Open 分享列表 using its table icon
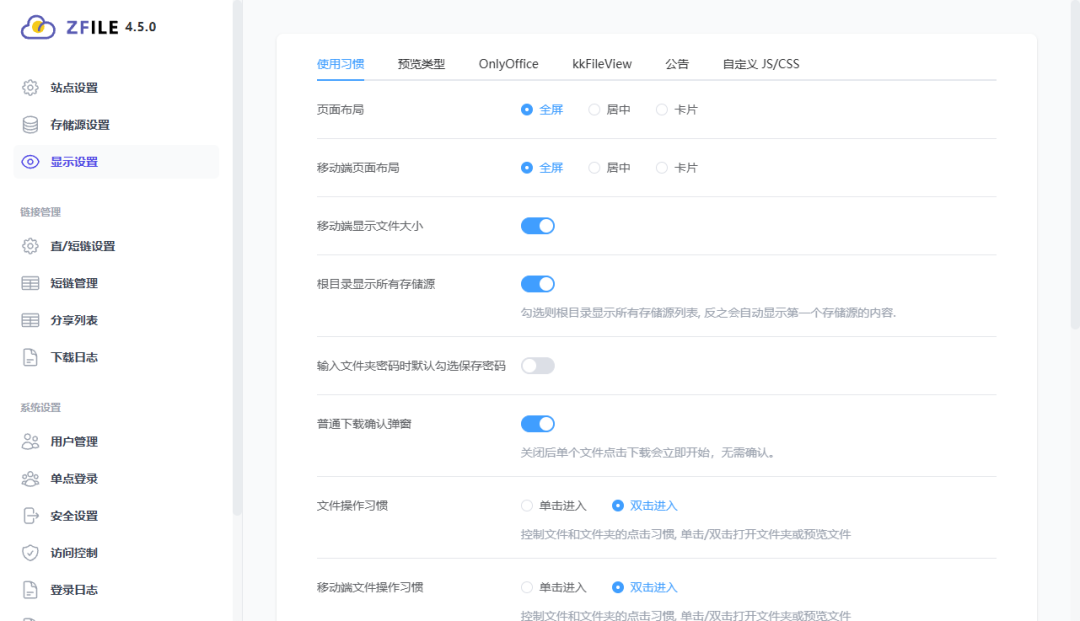Image resolution: width=1080 pixels, height=621 pixels. pyautogui.click(x=30, y=319)
